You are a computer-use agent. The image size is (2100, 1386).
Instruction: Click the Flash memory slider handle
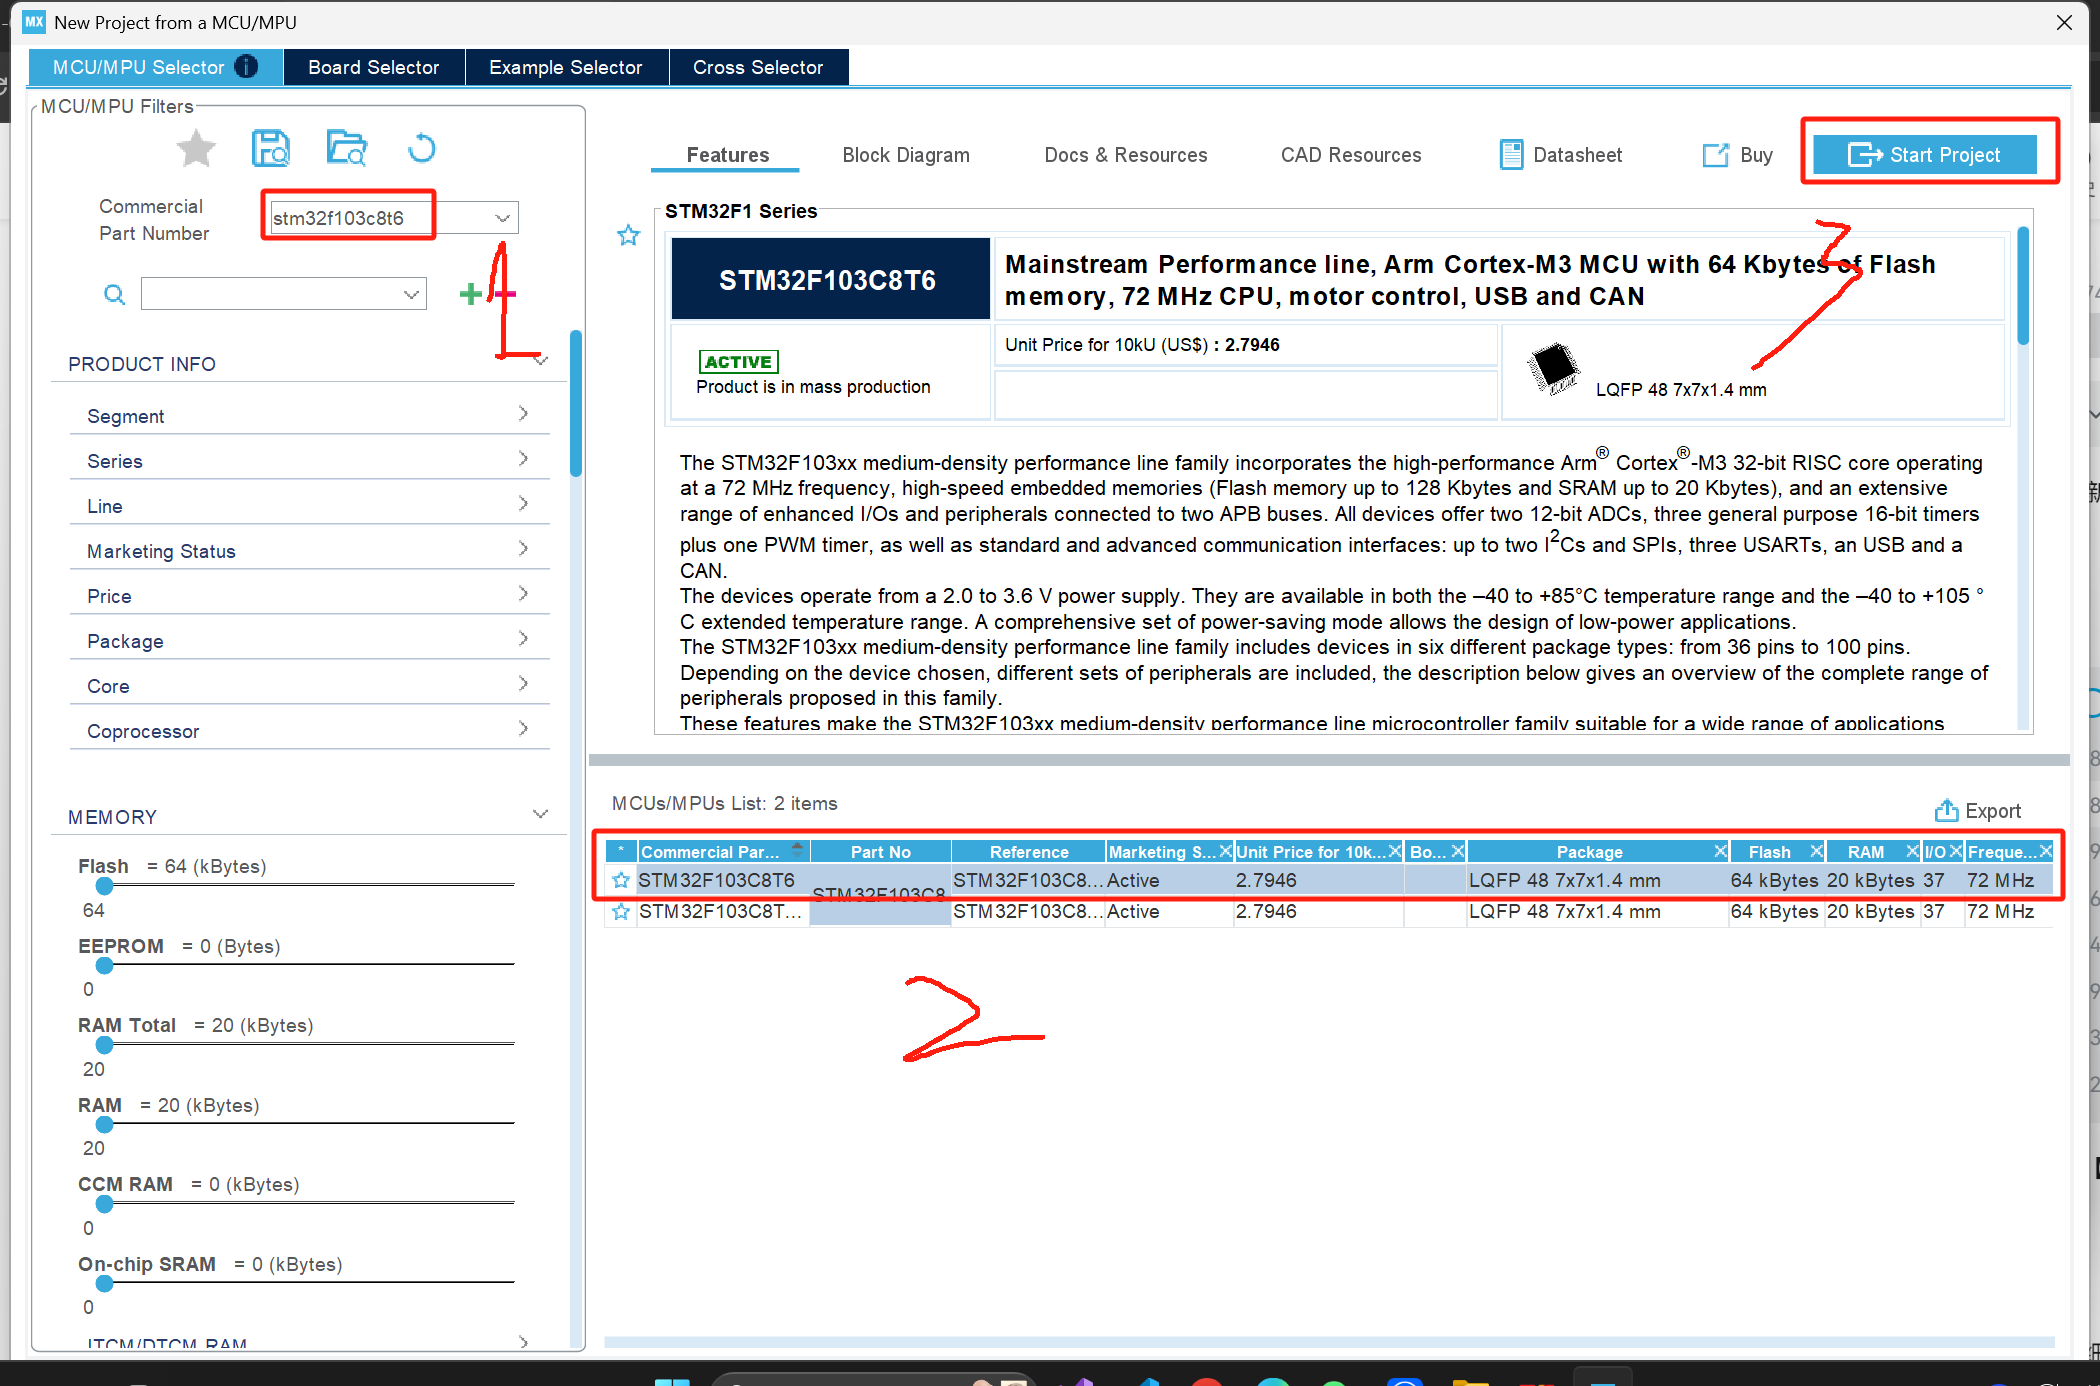pyautogui.click(x=104, y=886)
